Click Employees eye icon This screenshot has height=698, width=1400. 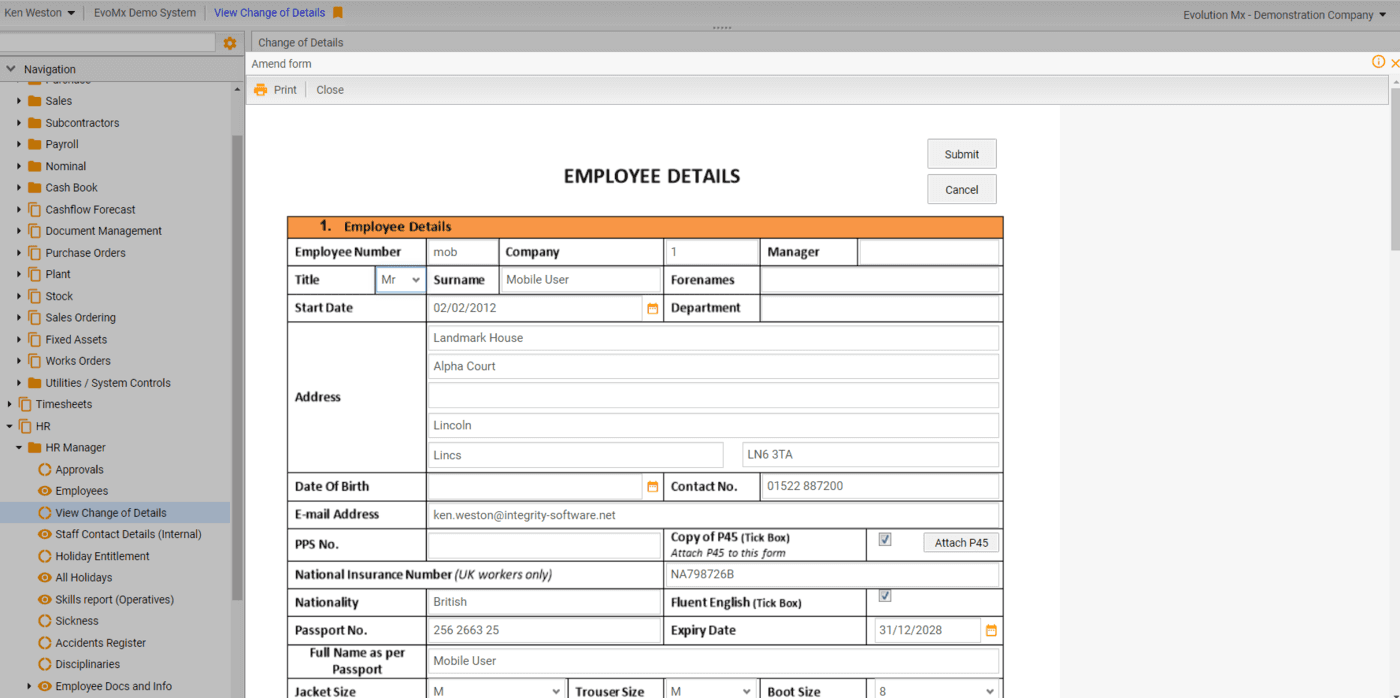click(x=44, y=491)
